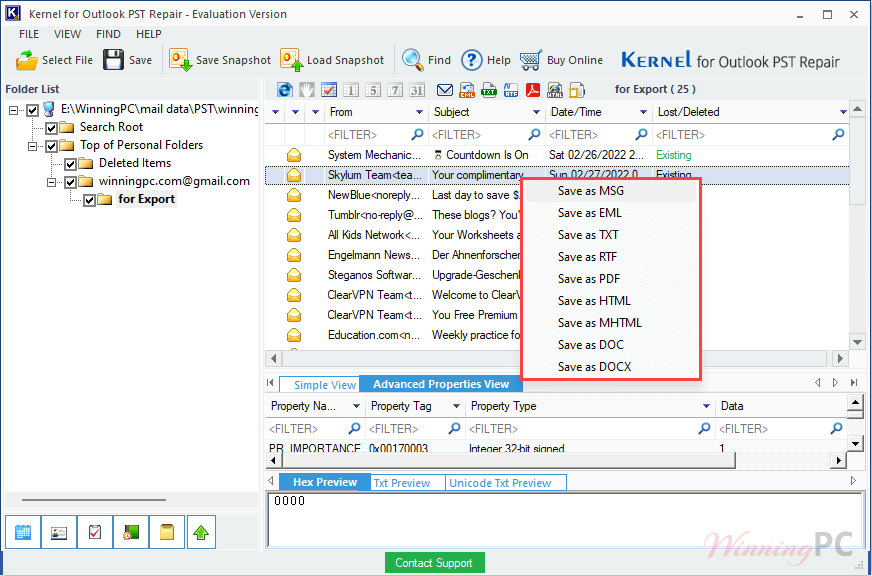
Task: Click the green up arrow icon
Action: click(201, 532)
